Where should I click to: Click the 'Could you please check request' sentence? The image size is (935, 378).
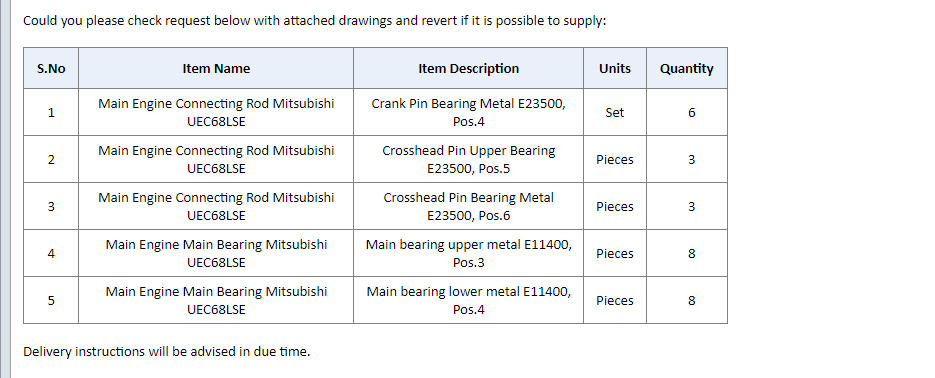click(x=315, y=21)
